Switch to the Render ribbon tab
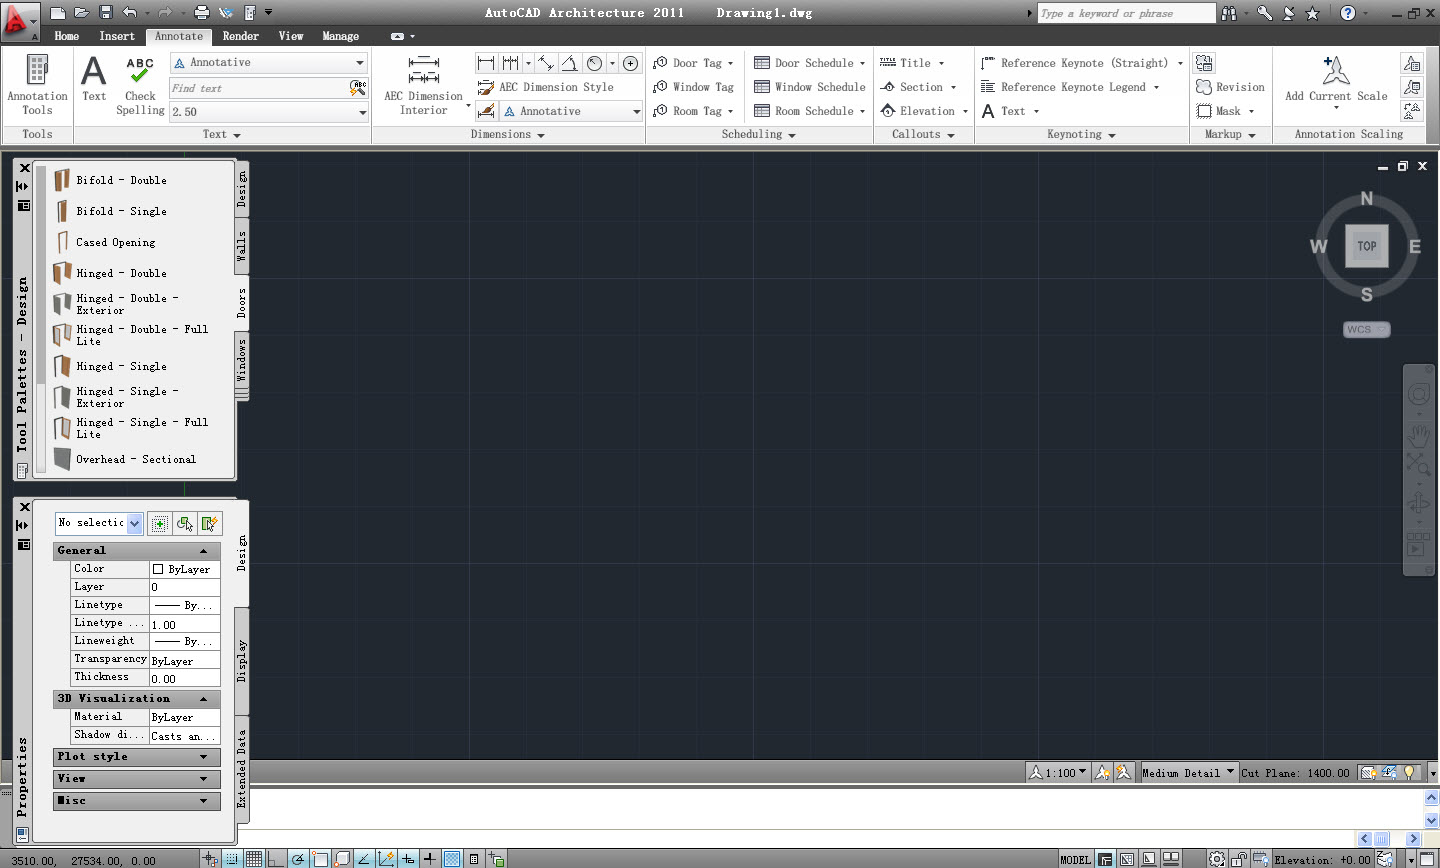1440x868 pixels. (241, 36)
